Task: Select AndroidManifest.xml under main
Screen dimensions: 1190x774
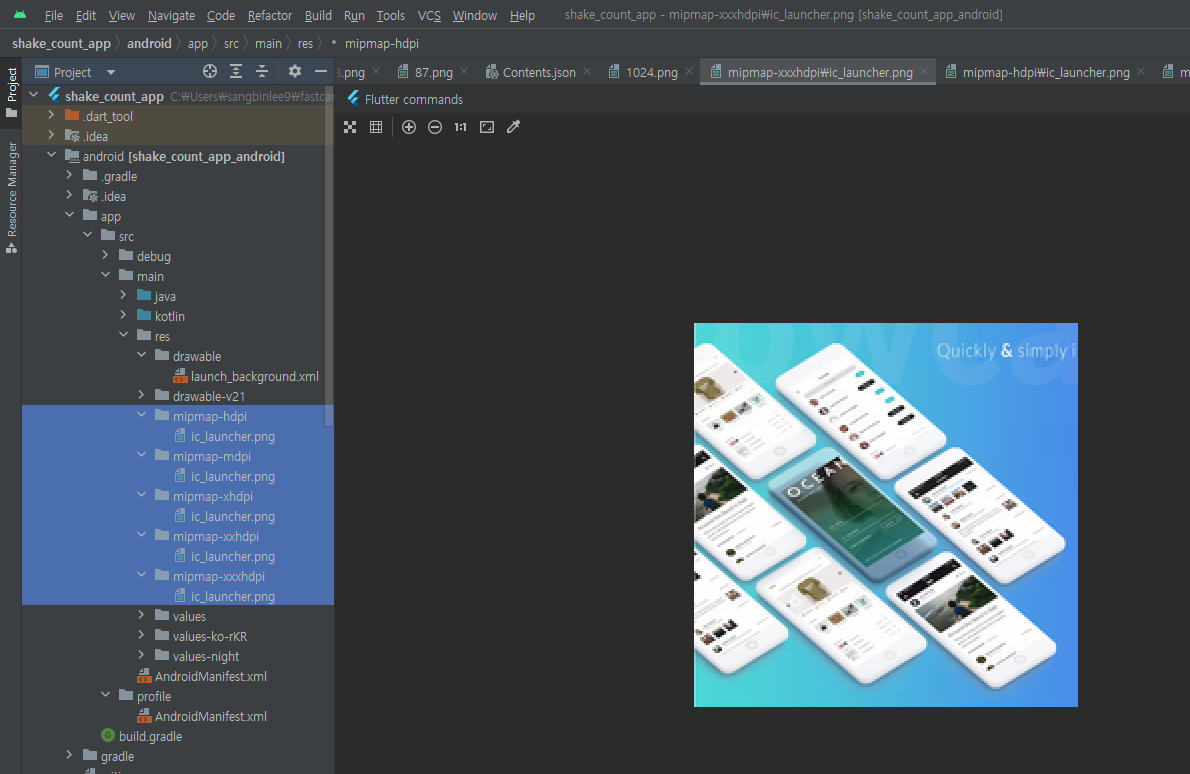Action: 202,676
